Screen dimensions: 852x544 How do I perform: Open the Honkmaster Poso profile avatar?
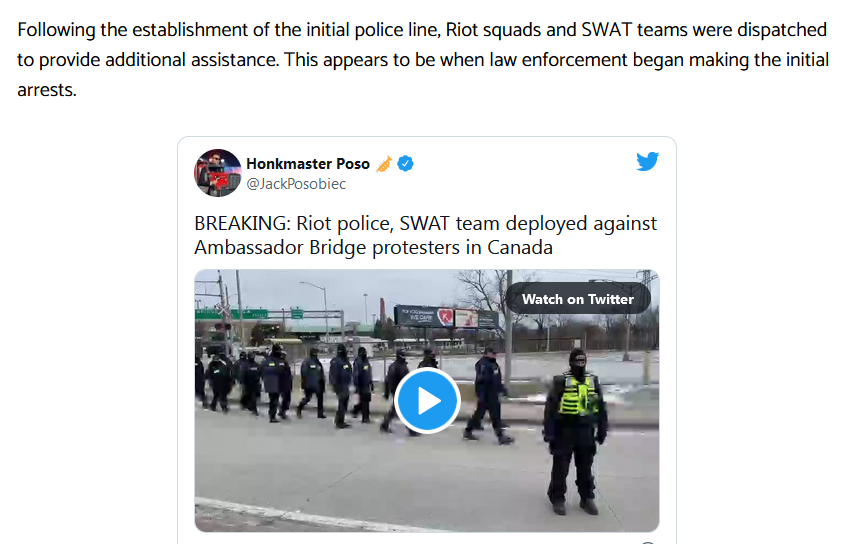pos(217,173)
